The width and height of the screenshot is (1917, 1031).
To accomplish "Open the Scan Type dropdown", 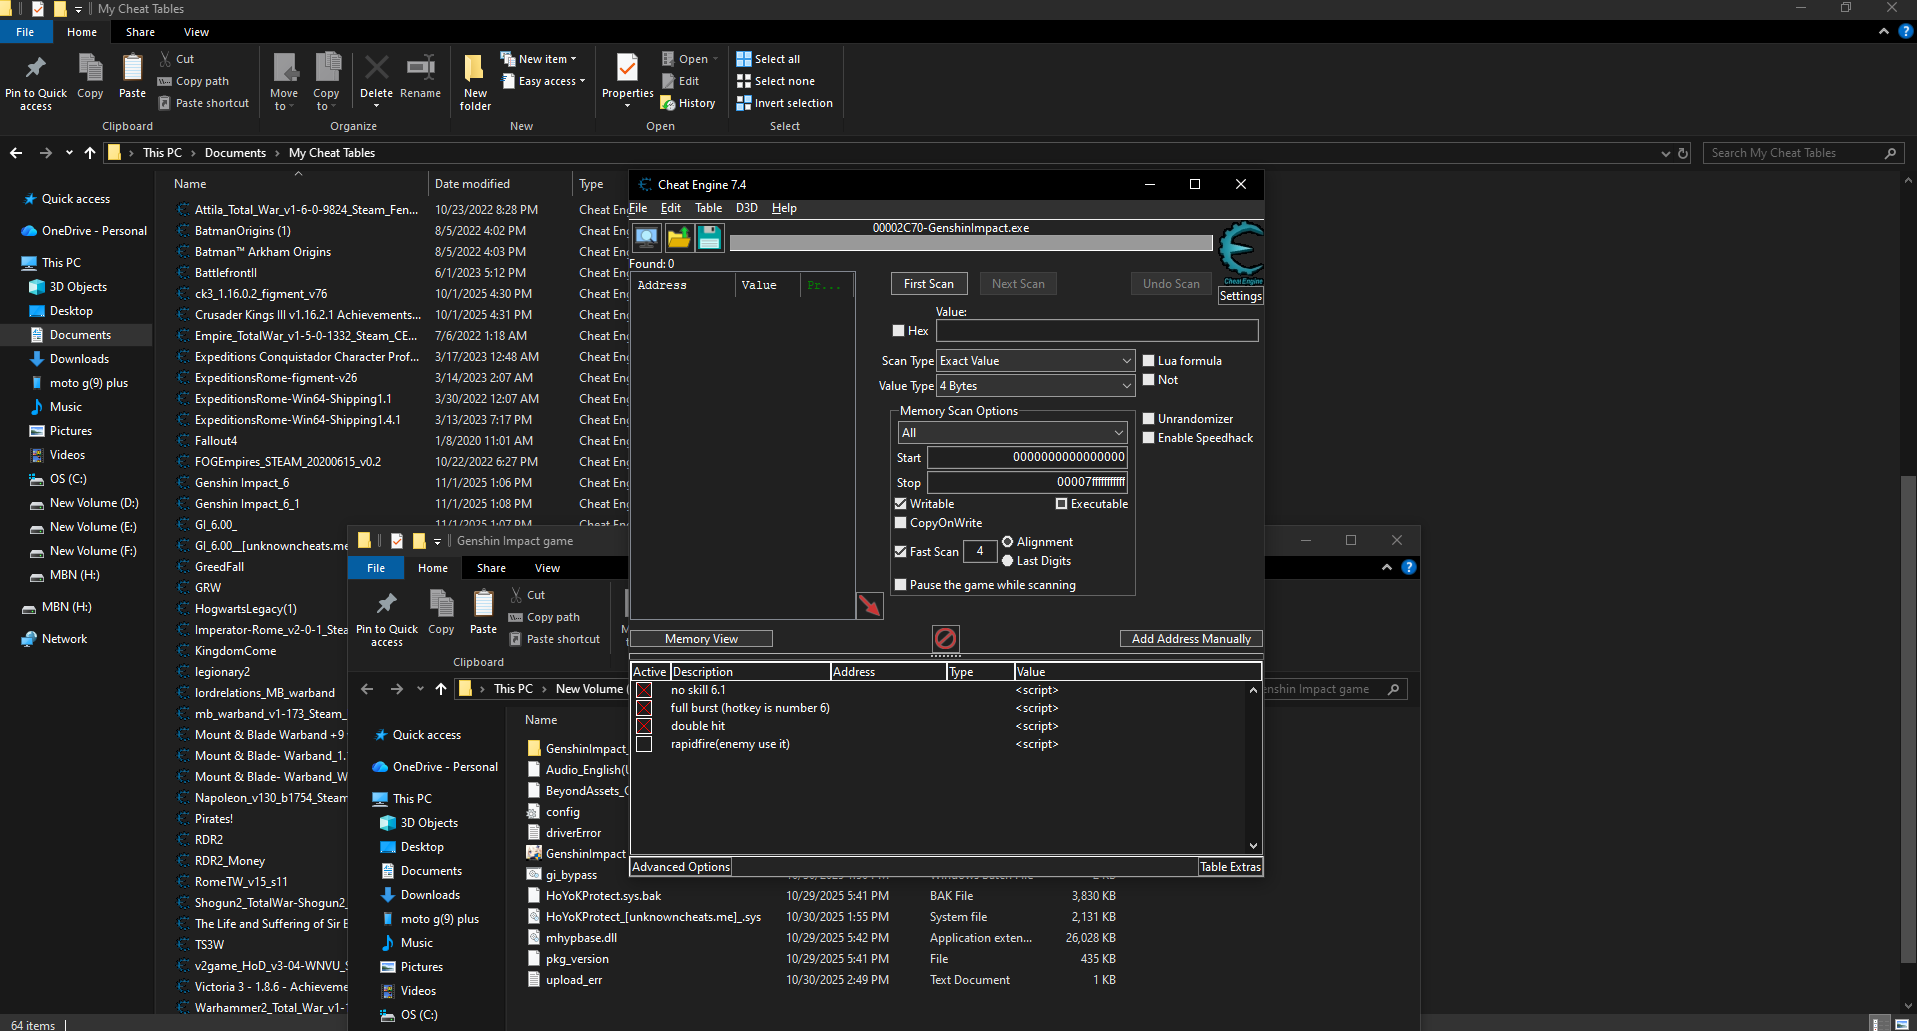I will click(1035, 361).
